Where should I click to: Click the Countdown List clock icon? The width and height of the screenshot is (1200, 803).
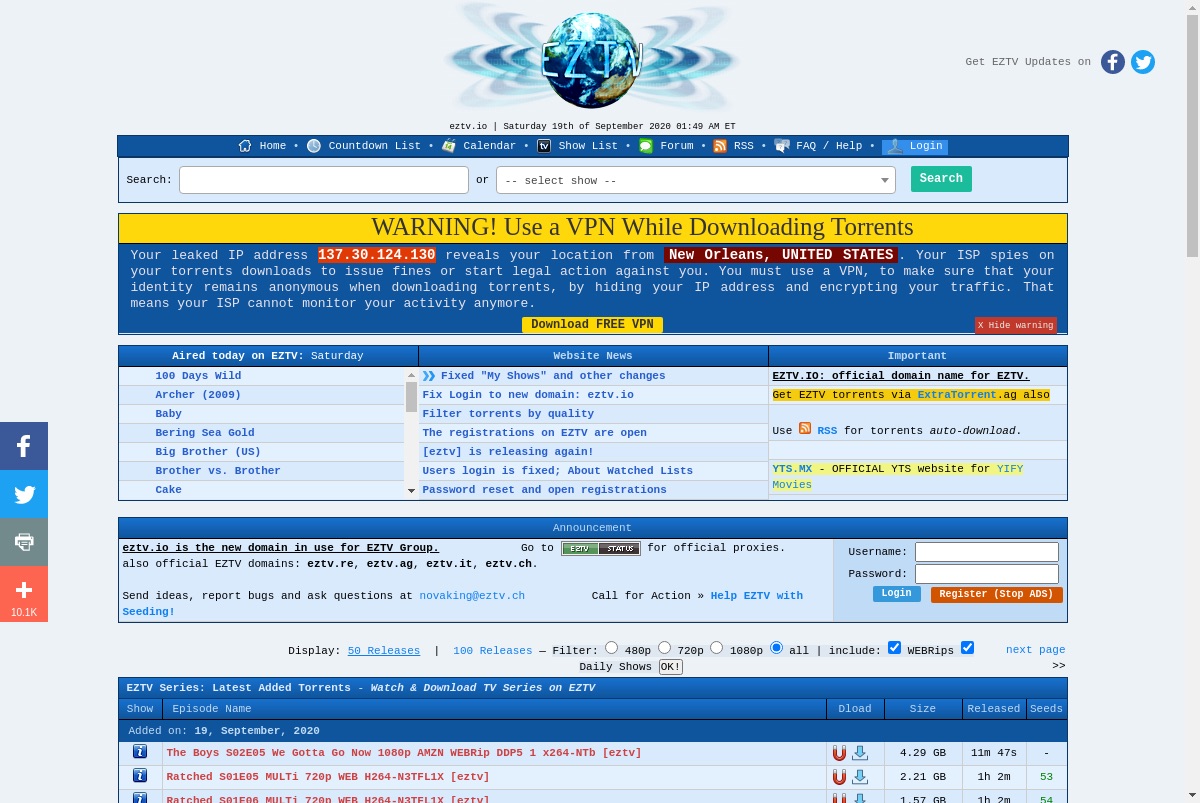point(314,146)
